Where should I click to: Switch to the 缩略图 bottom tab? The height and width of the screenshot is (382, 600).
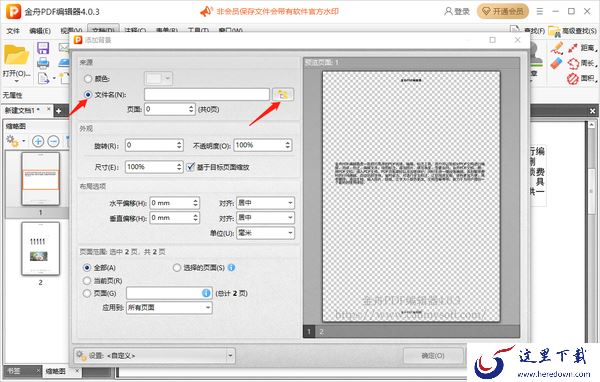[55, 371]
